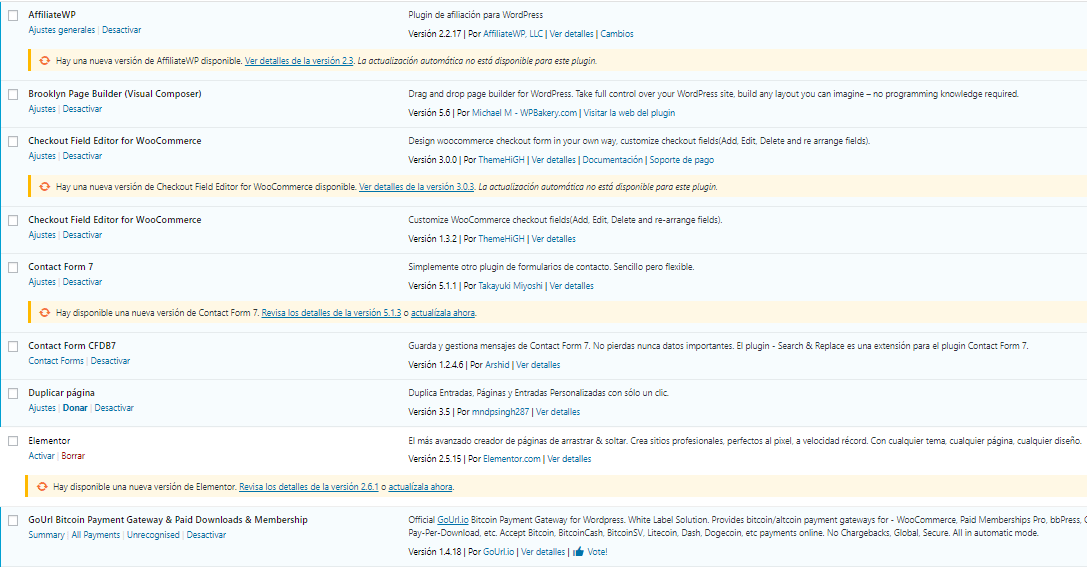The width and height of the screenshot is (1087, 567).
Task: Deactivate Contact Form CFDB7 plugin
Action: tap(110, 362)
